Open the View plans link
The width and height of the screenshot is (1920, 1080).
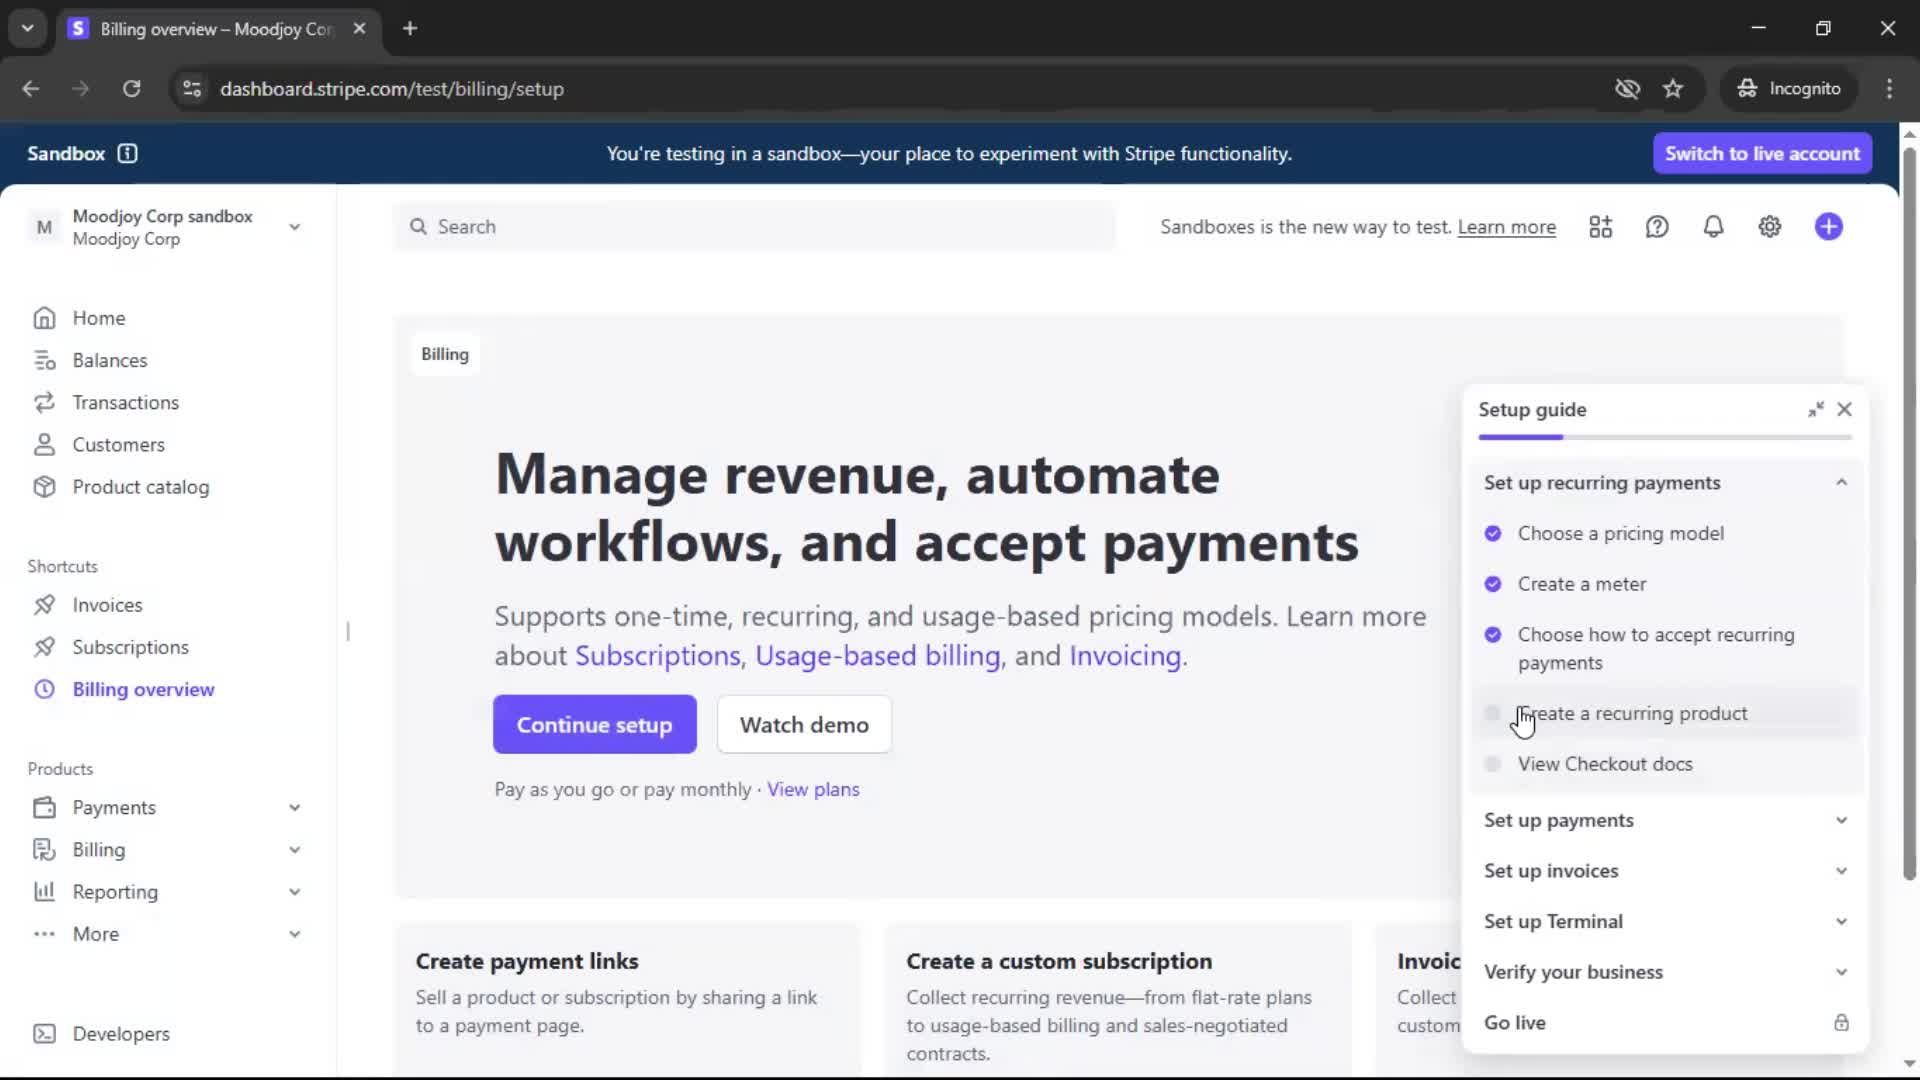(x=812, y=790)
